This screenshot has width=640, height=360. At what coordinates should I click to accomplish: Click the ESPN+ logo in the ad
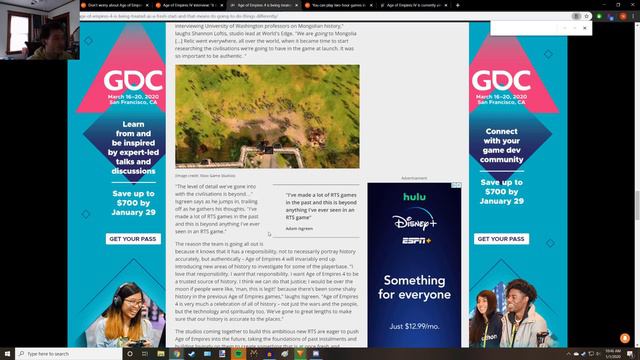click(x=416, y=241)
